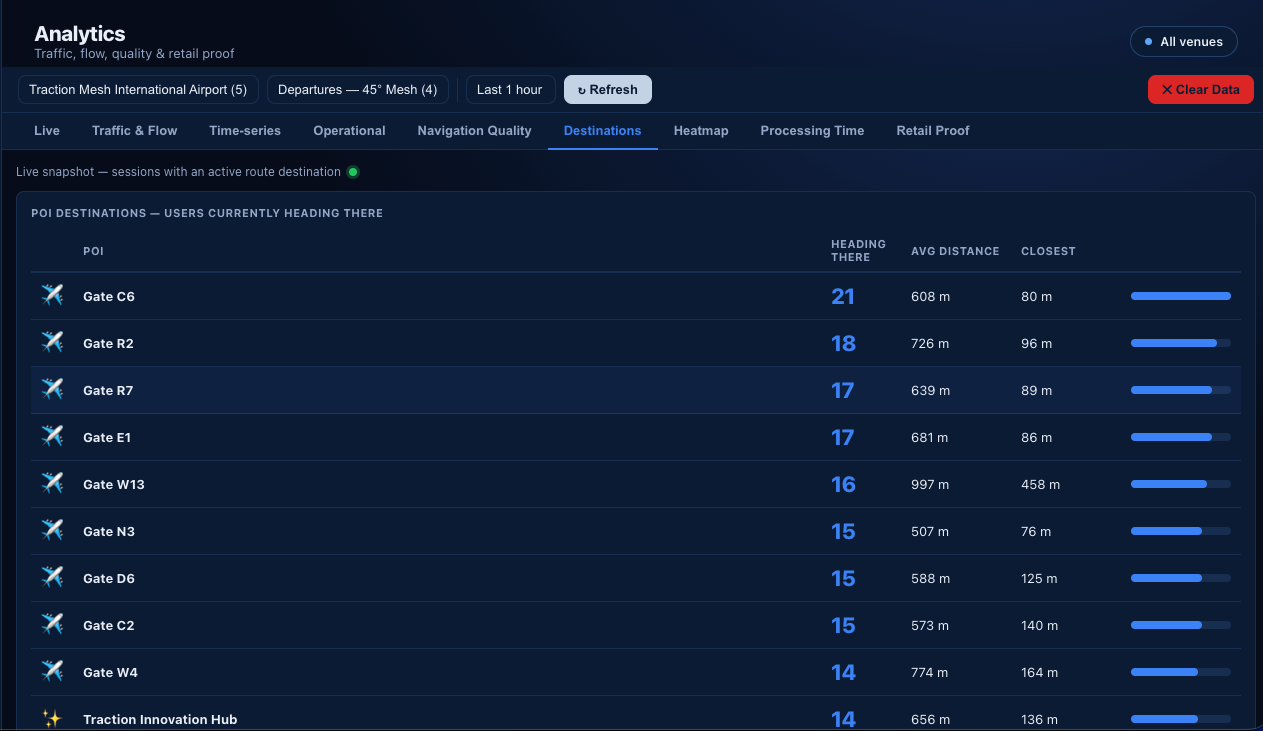Click the 125 m closest distance value
This screenshot has height=731, width=1263.
1040,579
